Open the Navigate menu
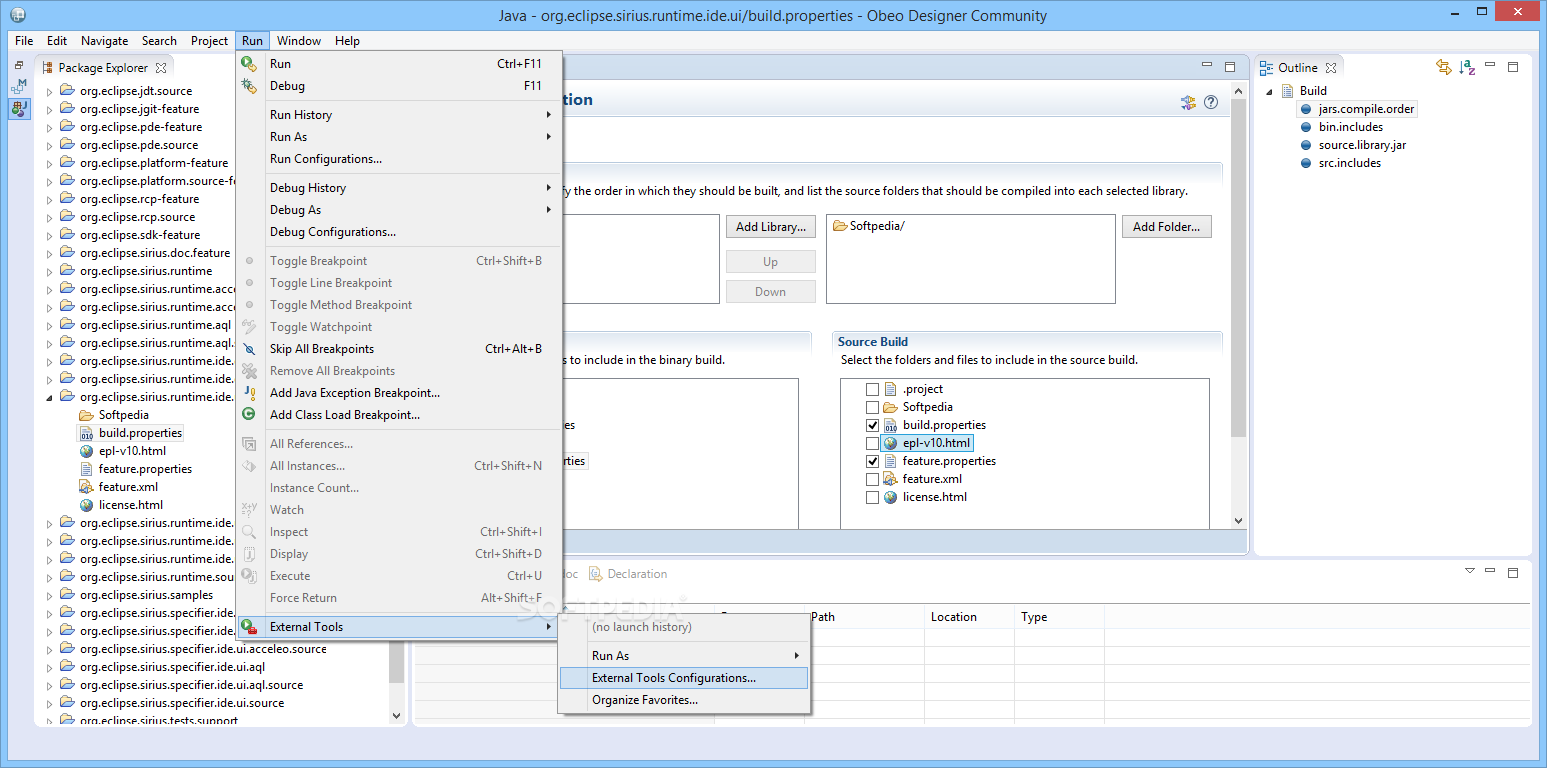Screen dimensions: 1547x768 point(104,41)
